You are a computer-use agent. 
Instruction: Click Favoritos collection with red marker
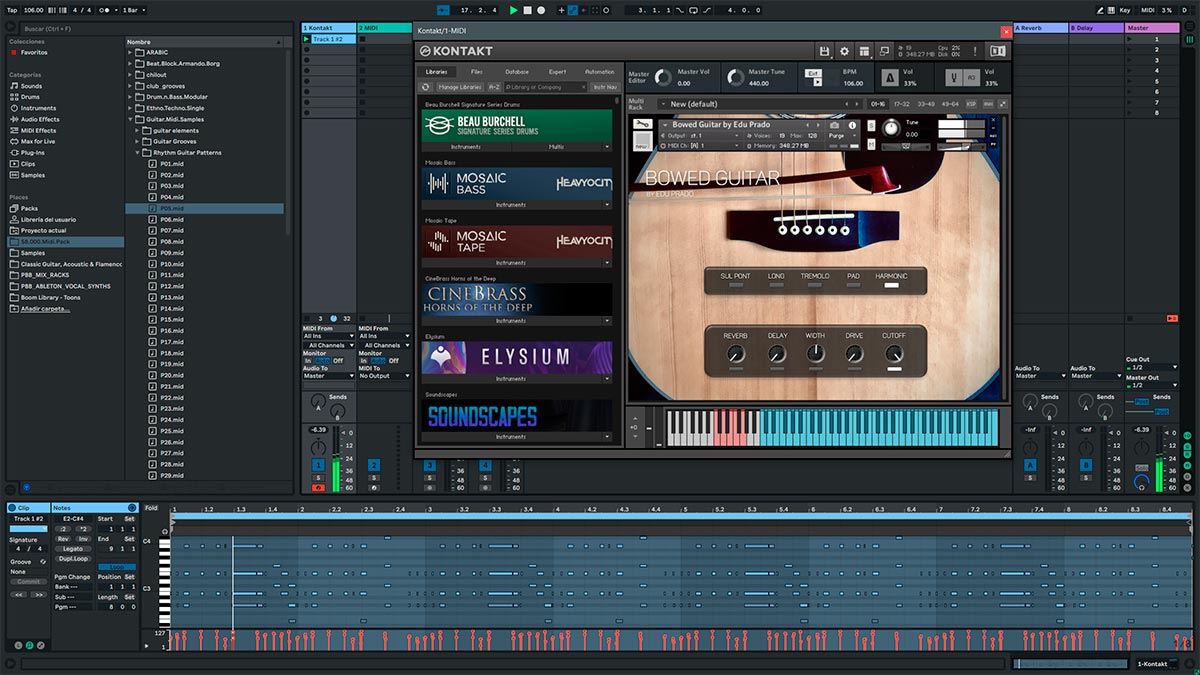click(34, 52)
